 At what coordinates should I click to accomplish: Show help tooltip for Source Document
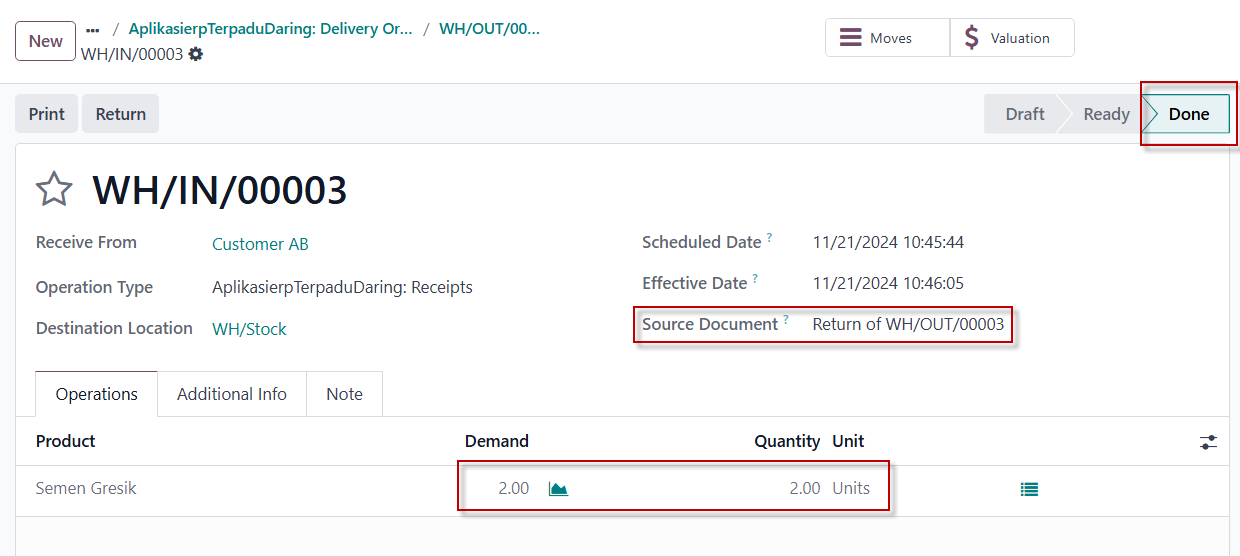click(786, 320)
